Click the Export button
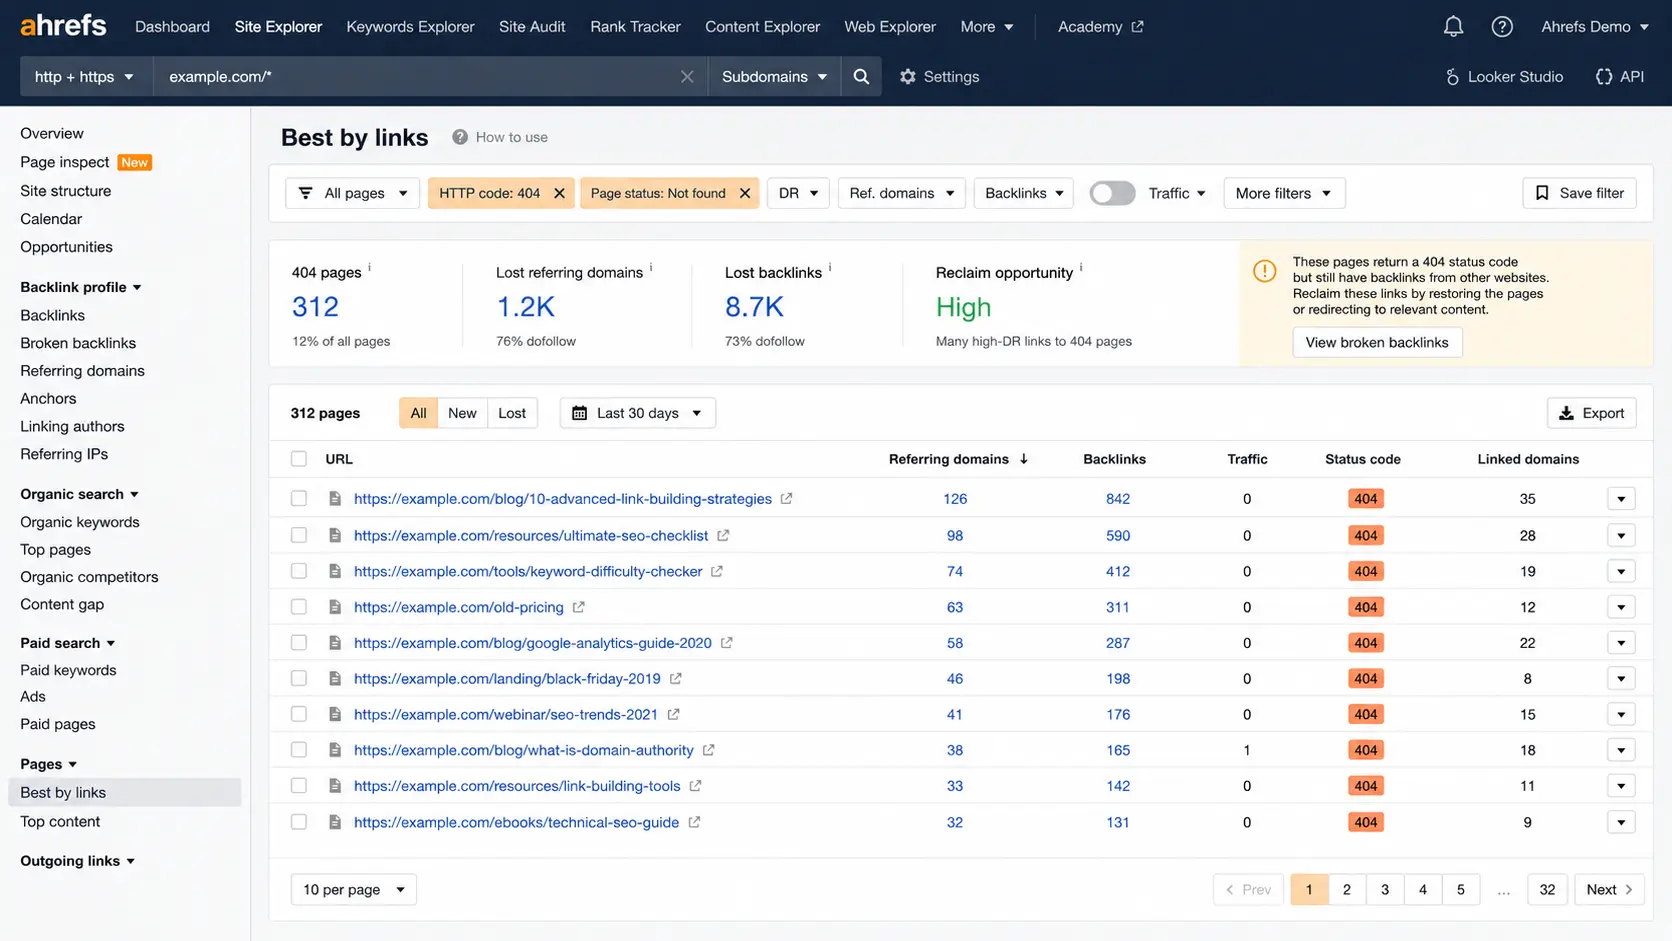This screenshot has height=941, width=1672. point(1591,413)
